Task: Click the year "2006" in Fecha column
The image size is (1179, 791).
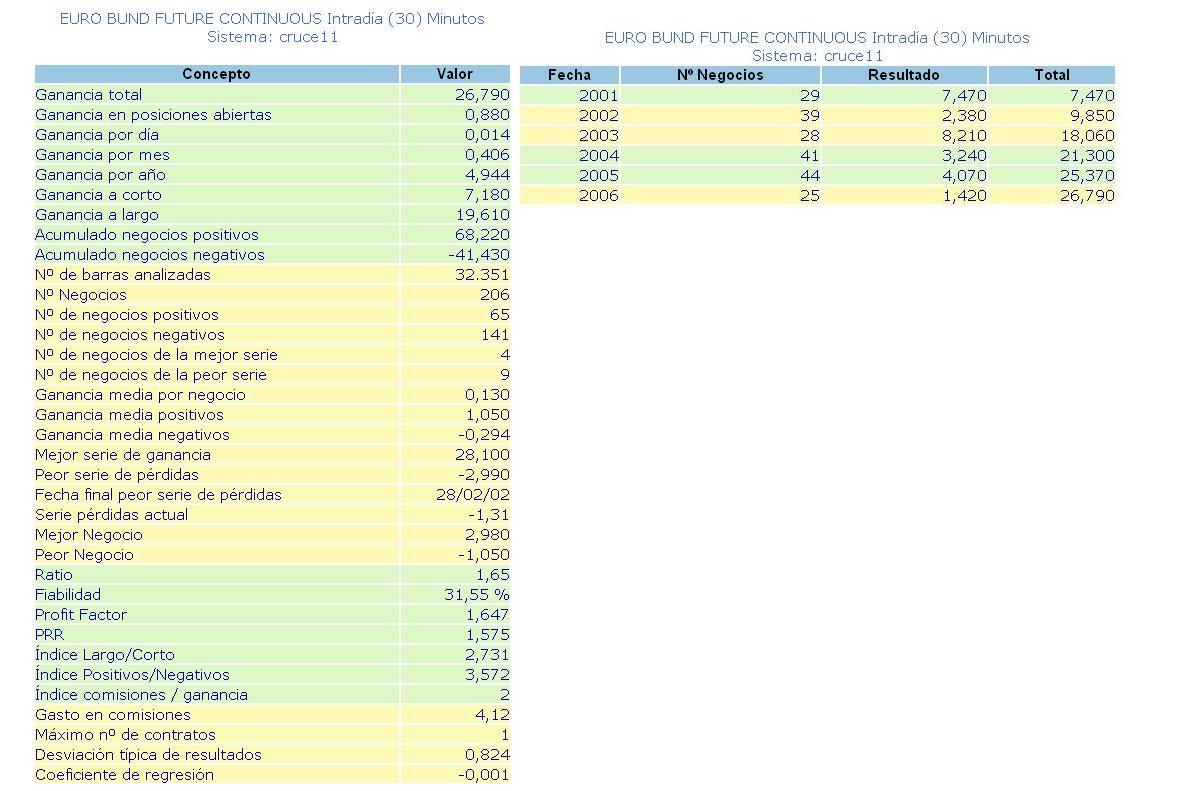Action: tap(599, 195)
